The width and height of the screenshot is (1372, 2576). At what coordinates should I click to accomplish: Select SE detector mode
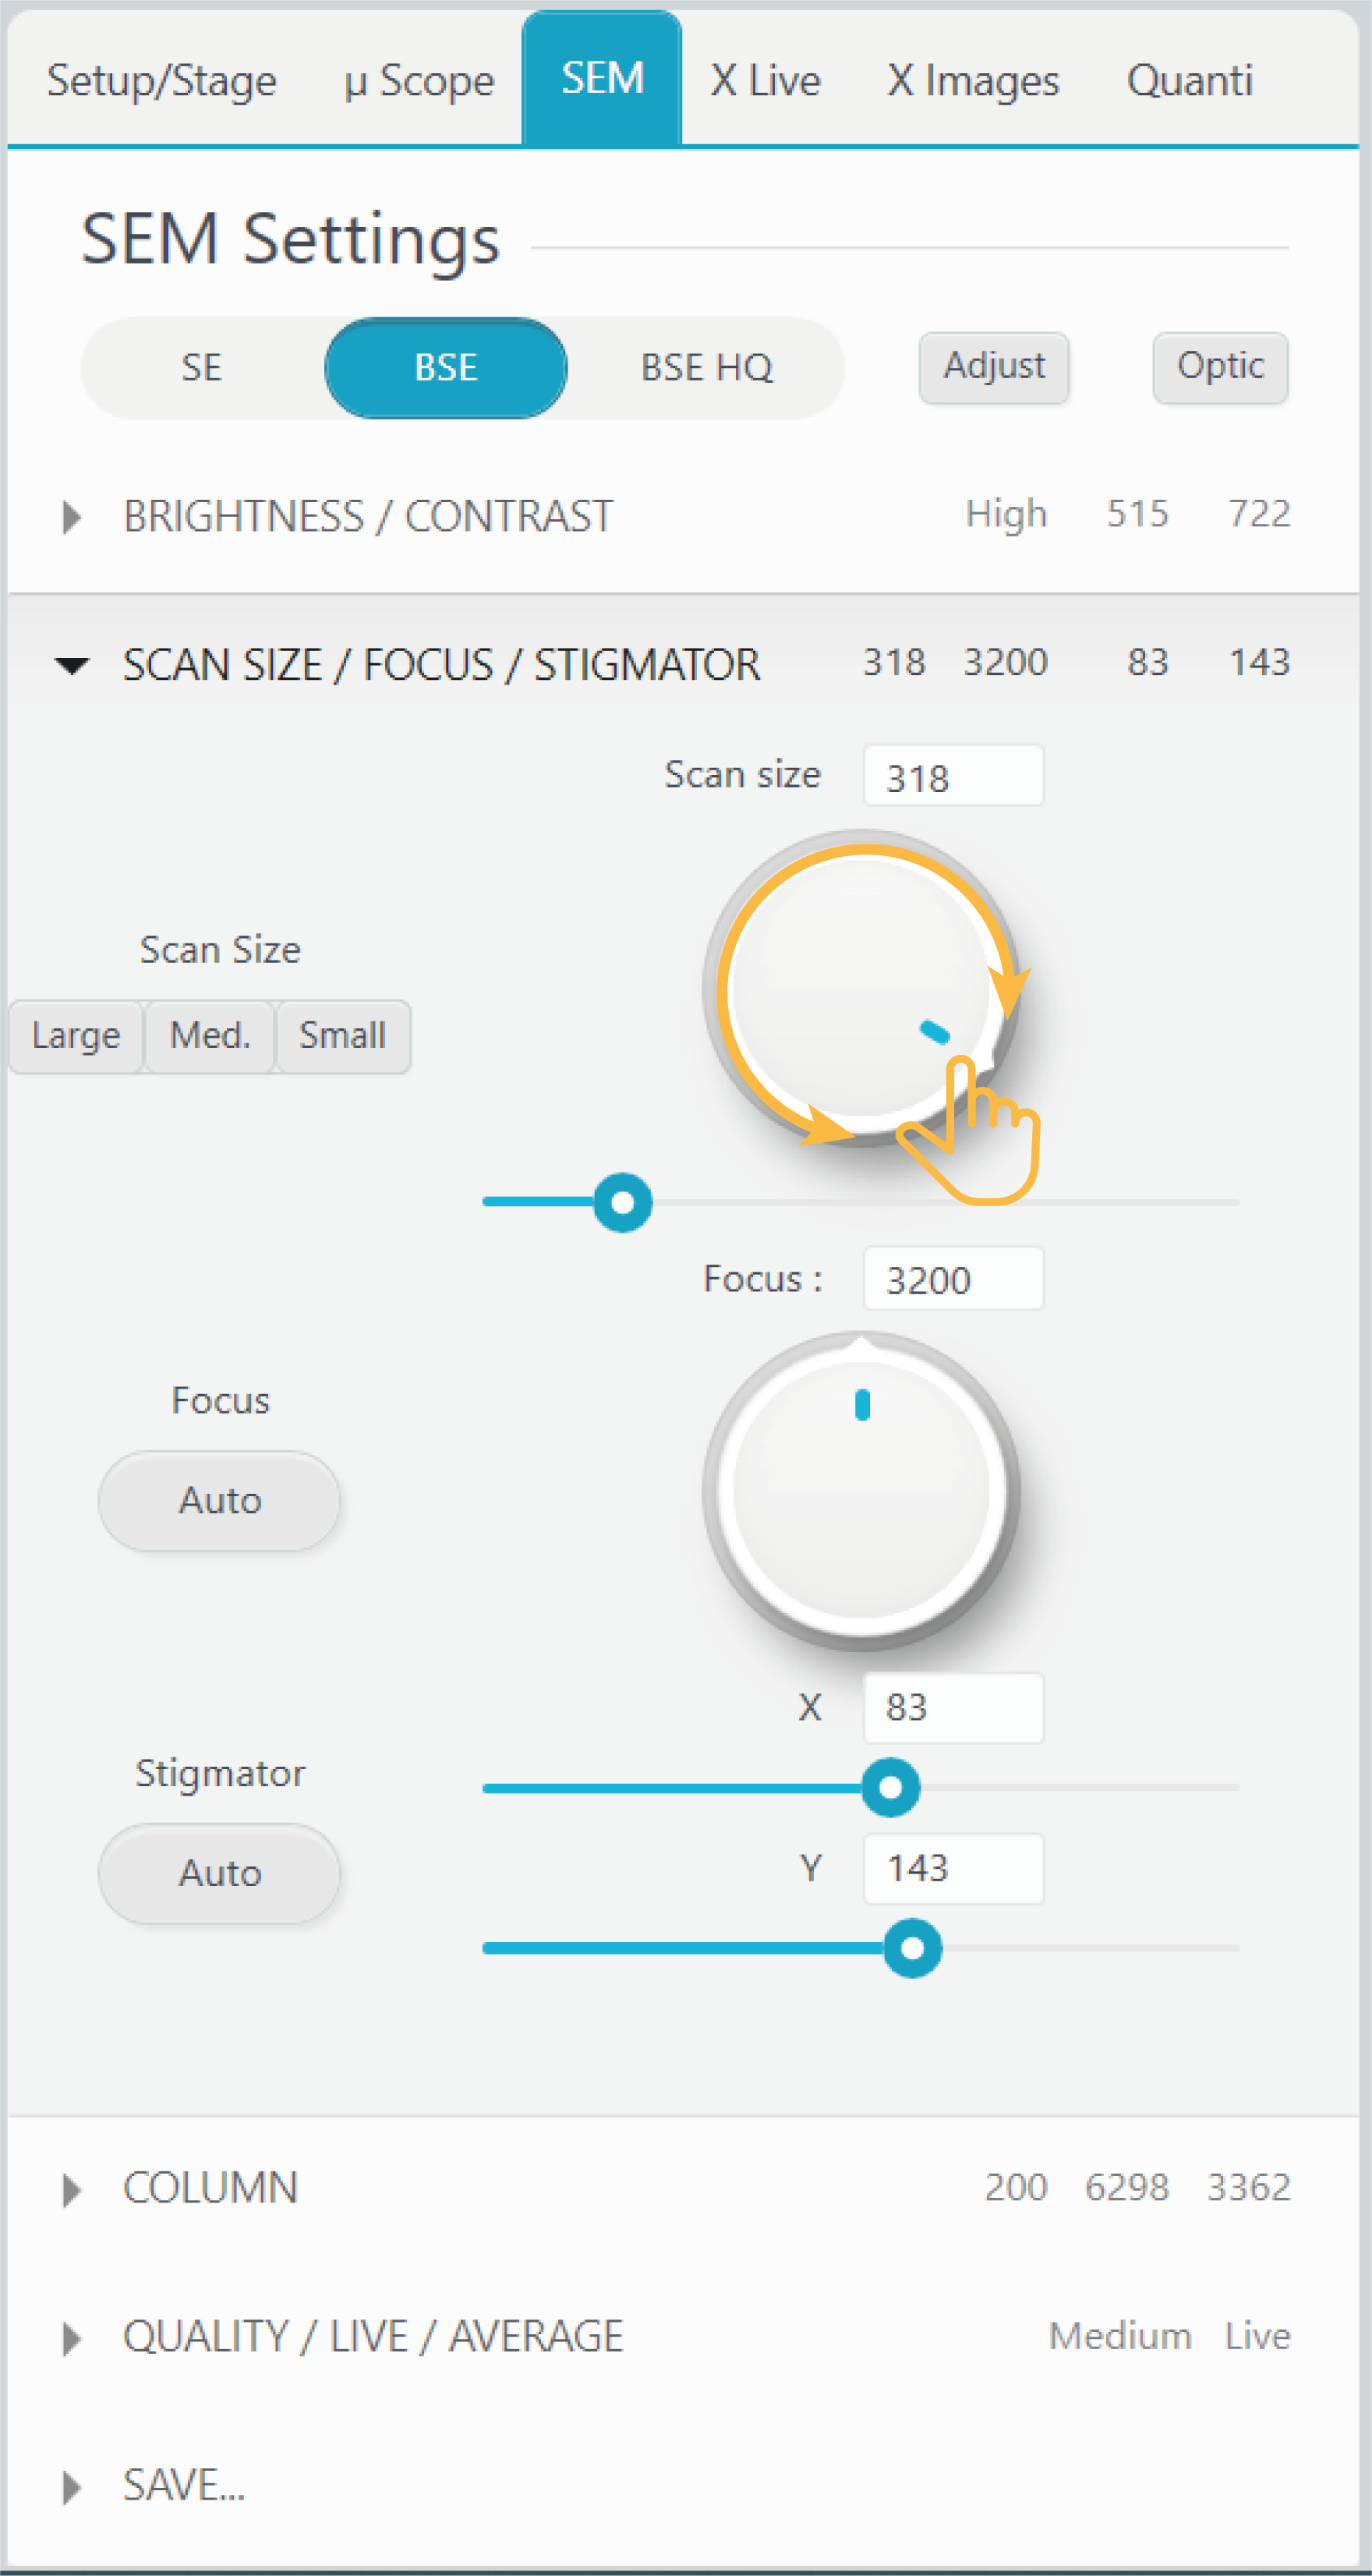point(202,367)
